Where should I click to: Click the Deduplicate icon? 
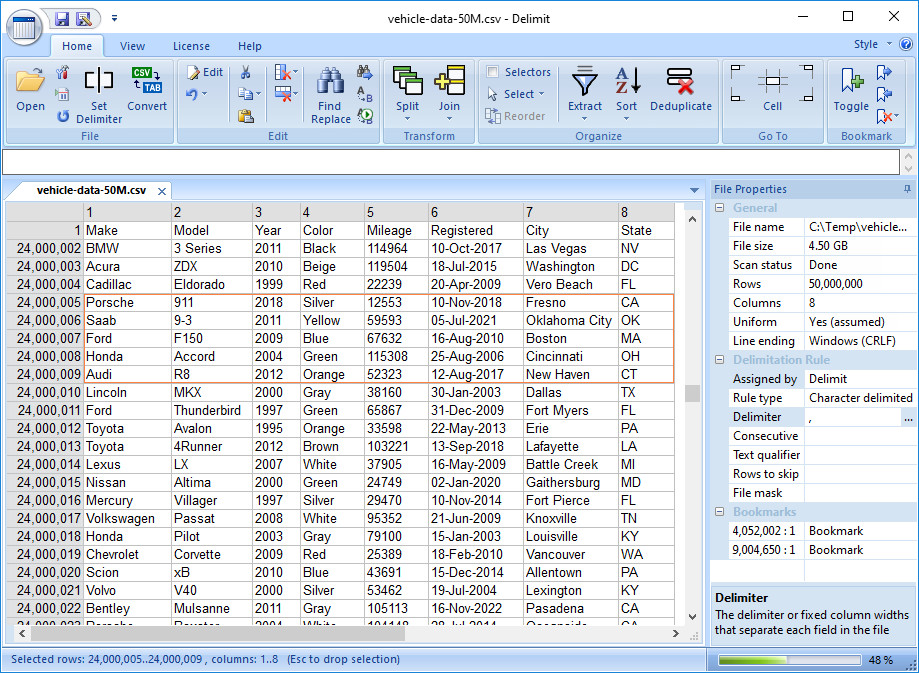680,81
